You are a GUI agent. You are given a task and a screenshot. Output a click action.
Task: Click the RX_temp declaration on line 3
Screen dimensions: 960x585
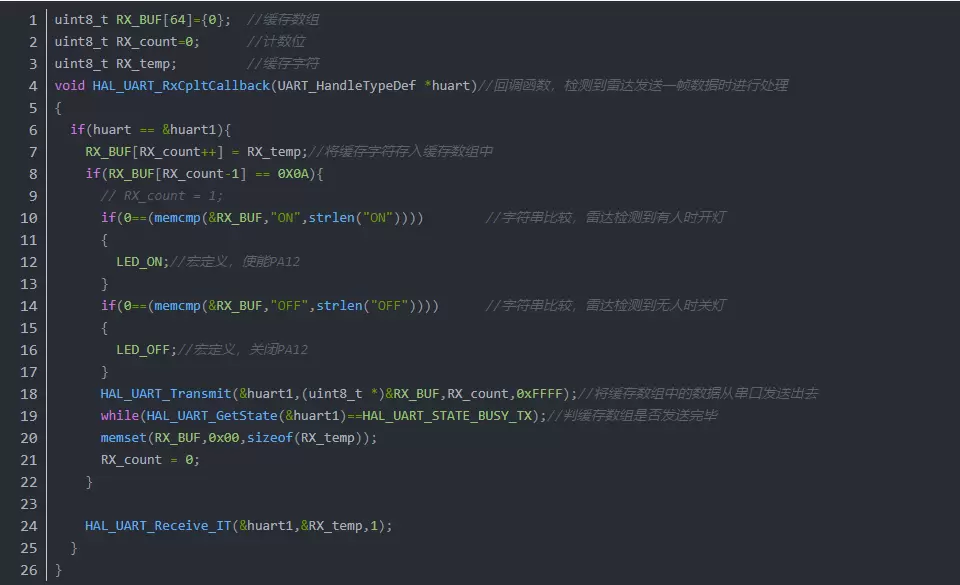[x=146, y=63]
